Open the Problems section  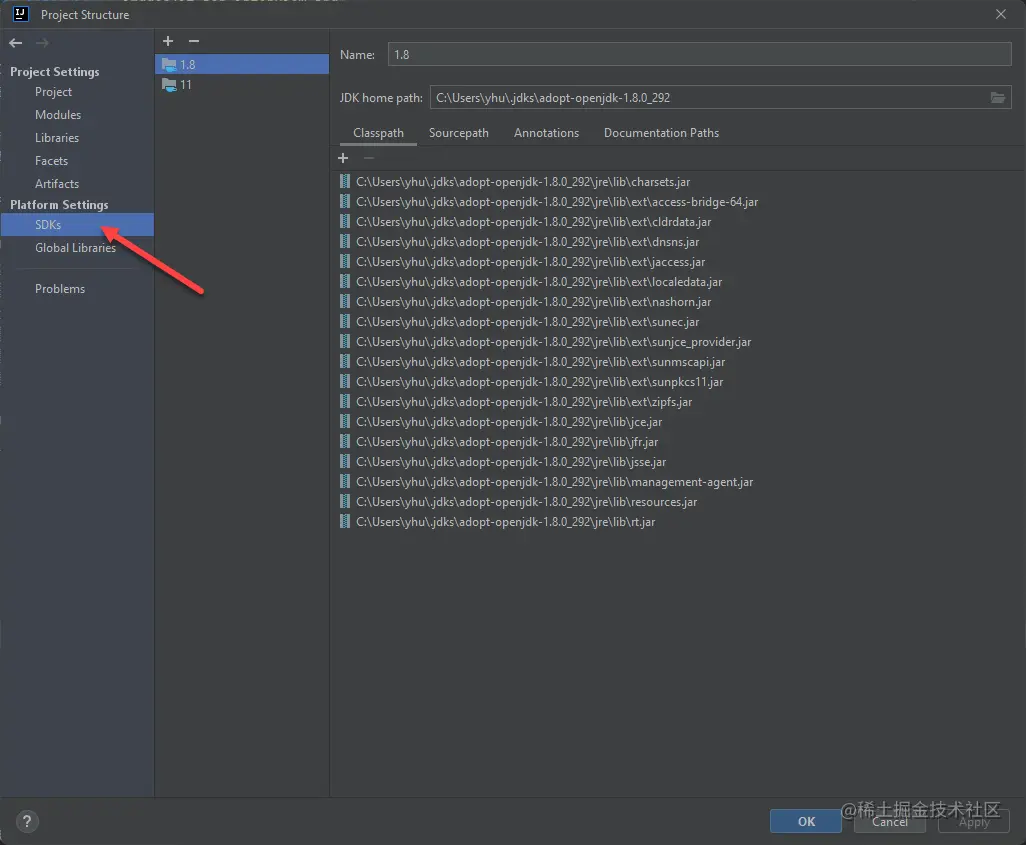(x=60, y=289)
